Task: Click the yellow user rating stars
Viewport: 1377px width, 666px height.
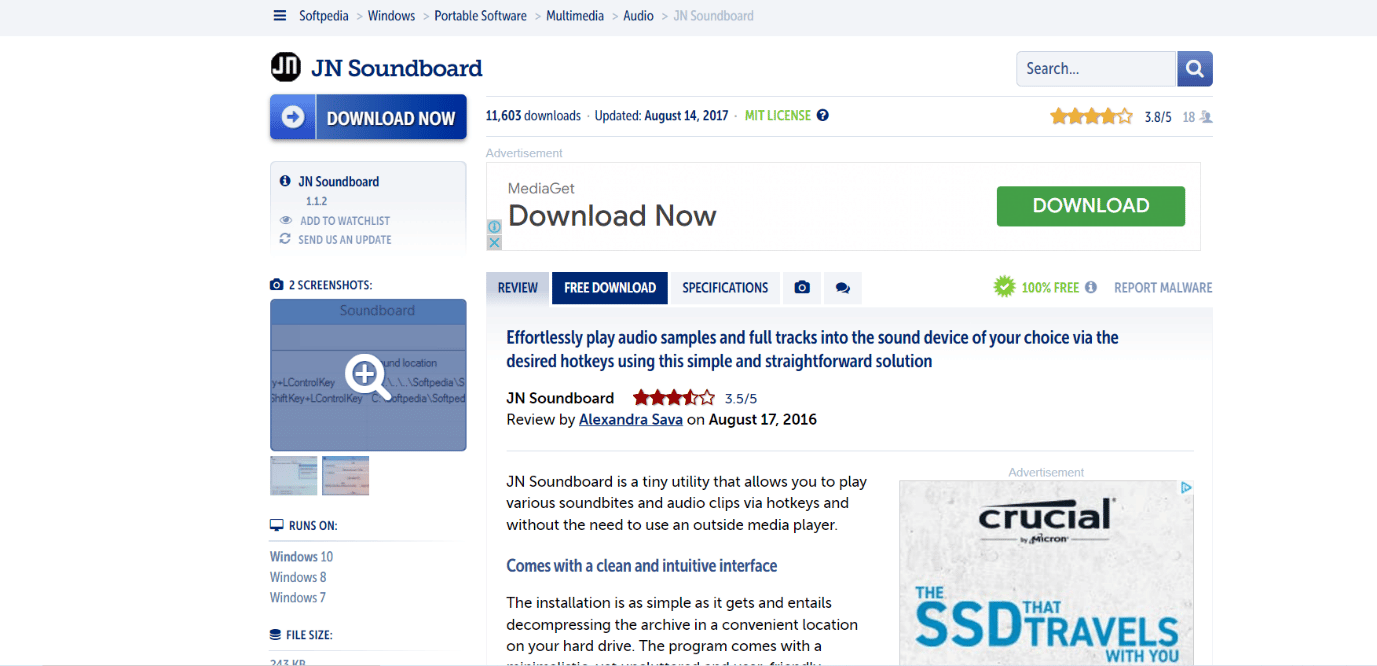Action: coord(1091,117)
